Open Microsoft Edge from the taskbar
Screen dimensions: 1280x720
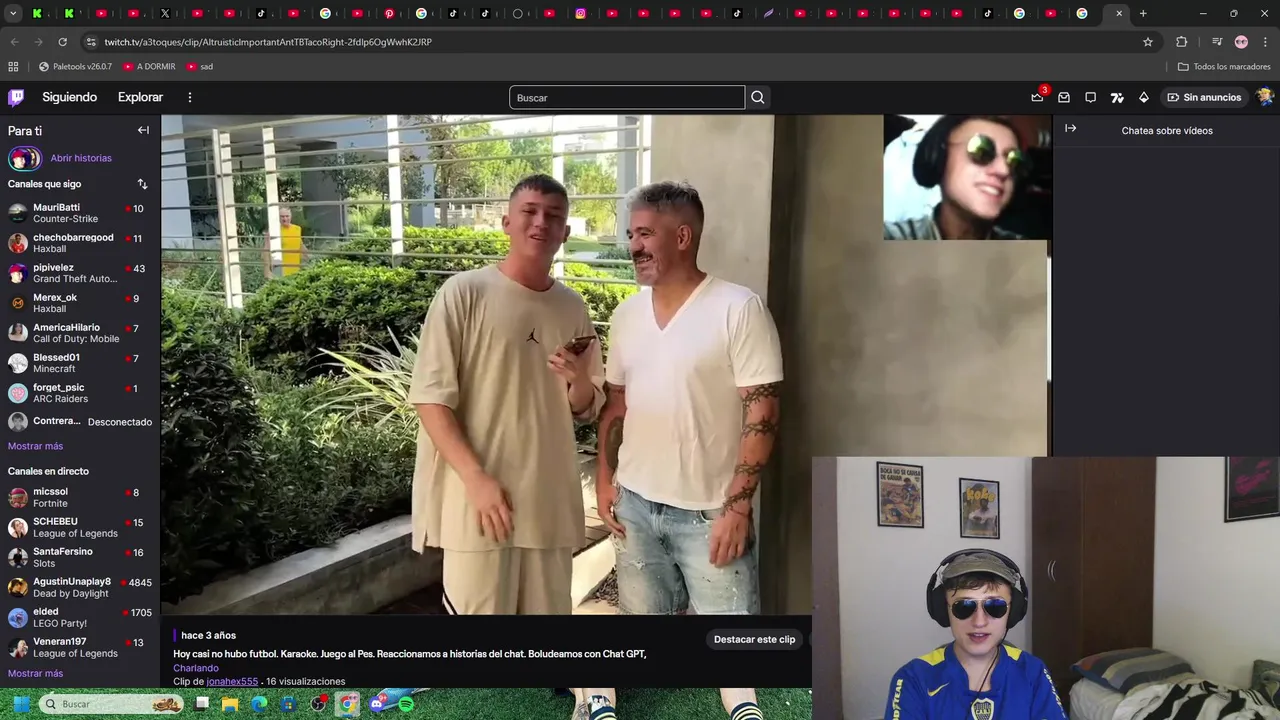[260, 704]
